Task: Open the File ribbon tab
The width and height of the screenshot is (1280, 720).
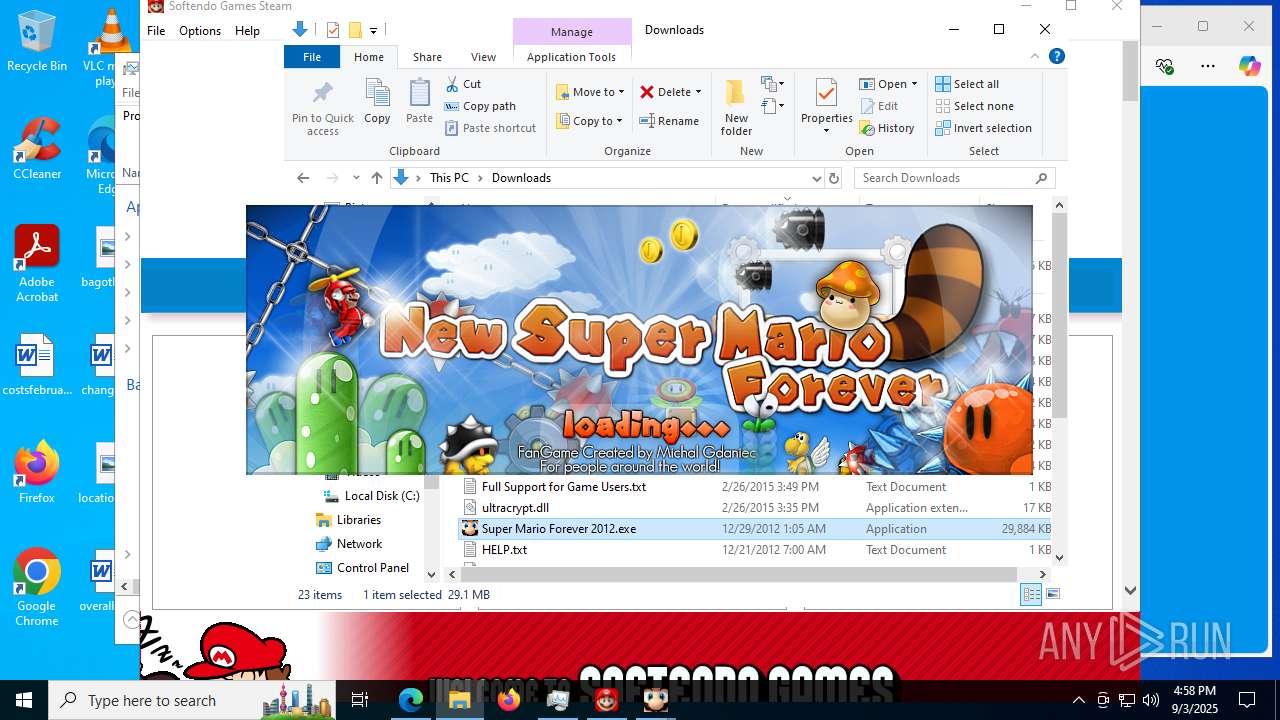Action: 312,57
